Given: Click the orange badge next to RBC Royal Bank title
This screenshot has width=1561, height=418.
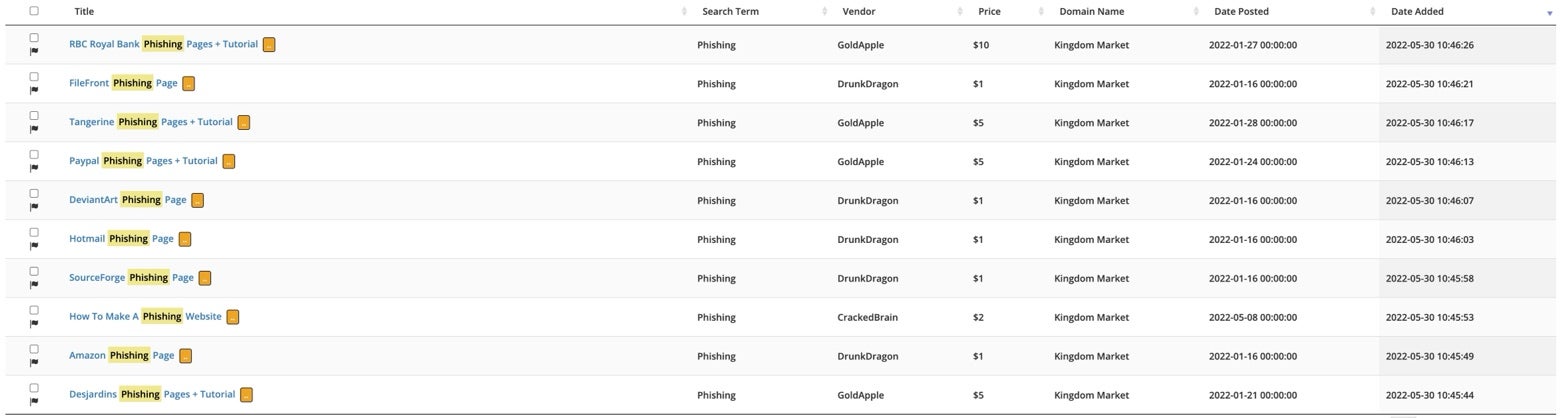Looking at the screenshot, I should pyautogui.click(x=269, y=45).
